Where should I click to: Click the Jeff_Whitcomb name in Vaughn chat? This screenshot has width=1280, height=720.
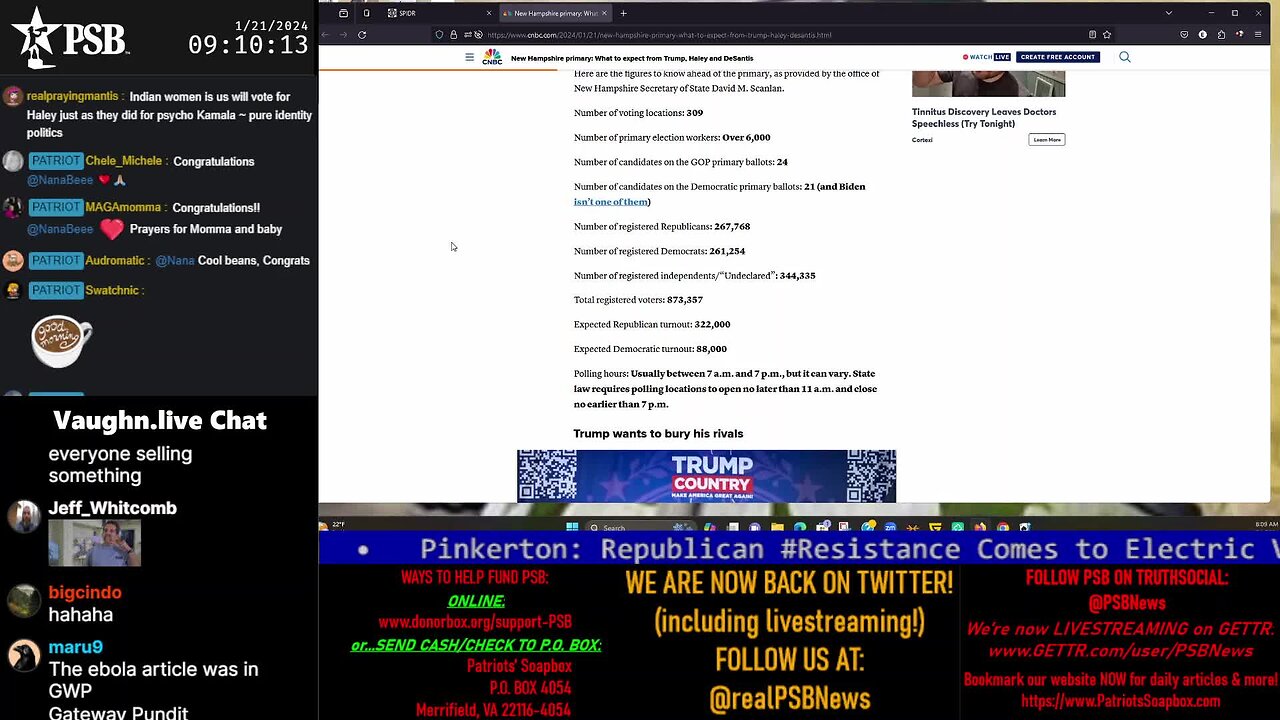click(112, 508)
